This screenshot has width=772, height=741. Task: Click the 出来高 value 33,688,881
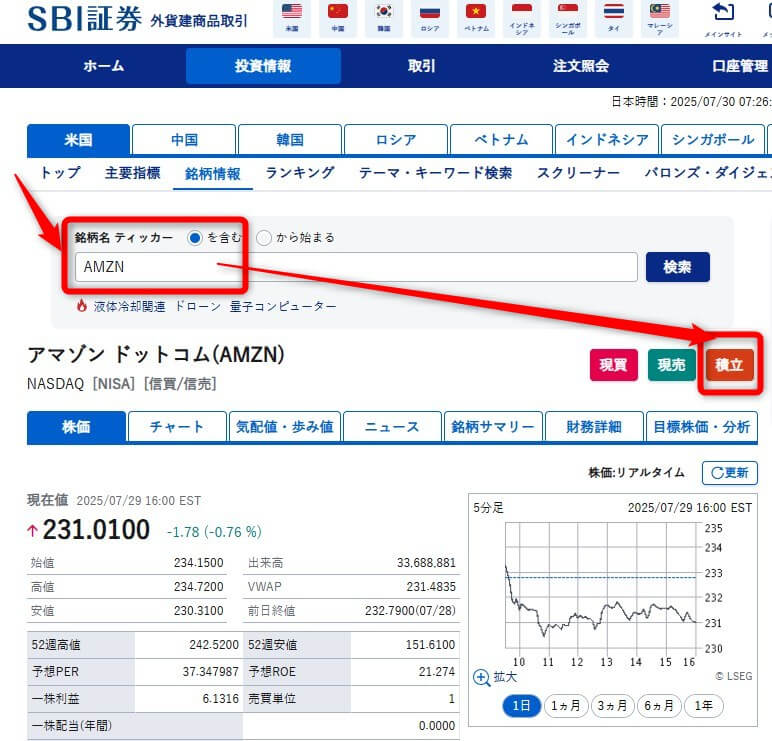coord(426,562)
